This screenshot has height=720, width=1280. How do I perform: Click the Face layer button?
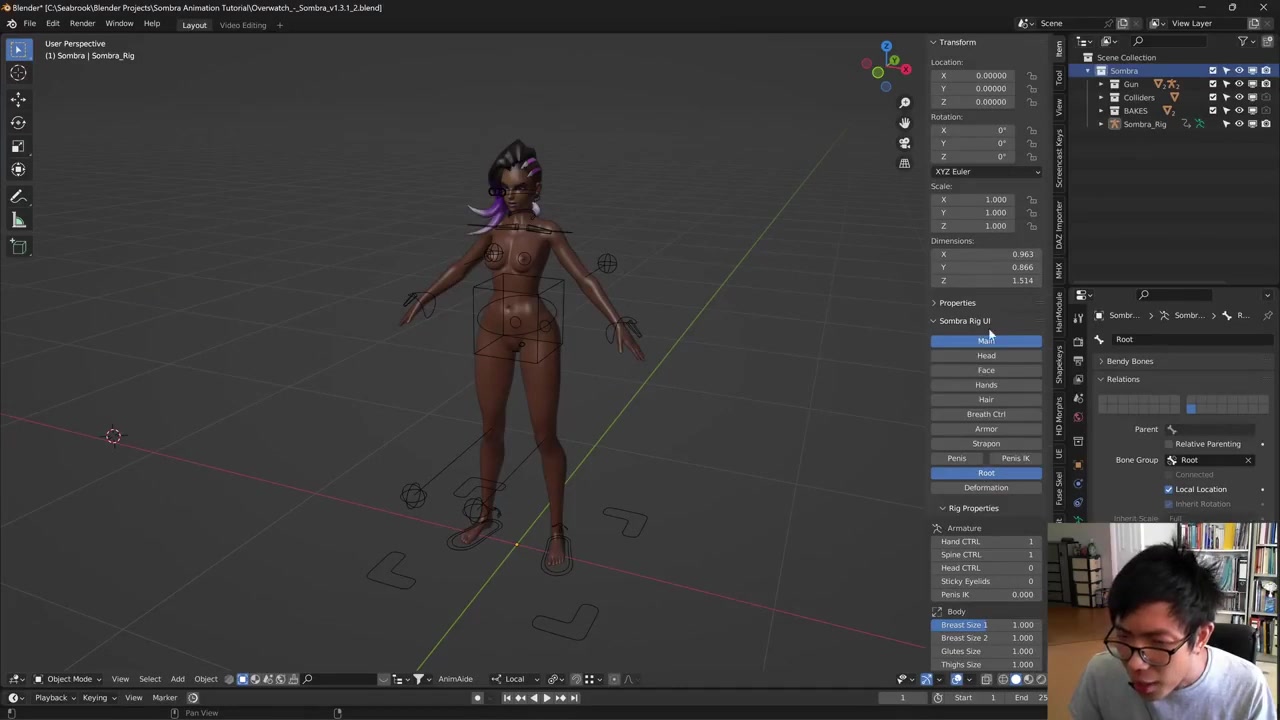coord(986,370)
